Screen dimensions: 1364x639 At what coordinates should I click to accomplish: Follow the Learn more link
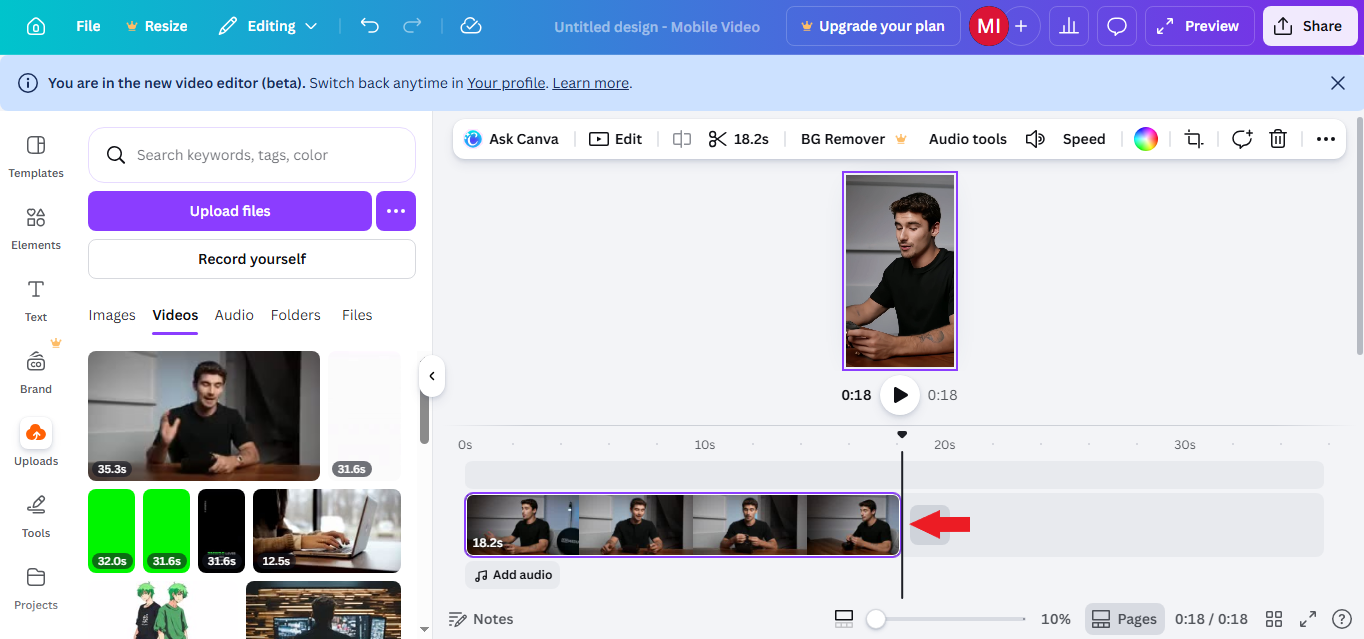590,83
